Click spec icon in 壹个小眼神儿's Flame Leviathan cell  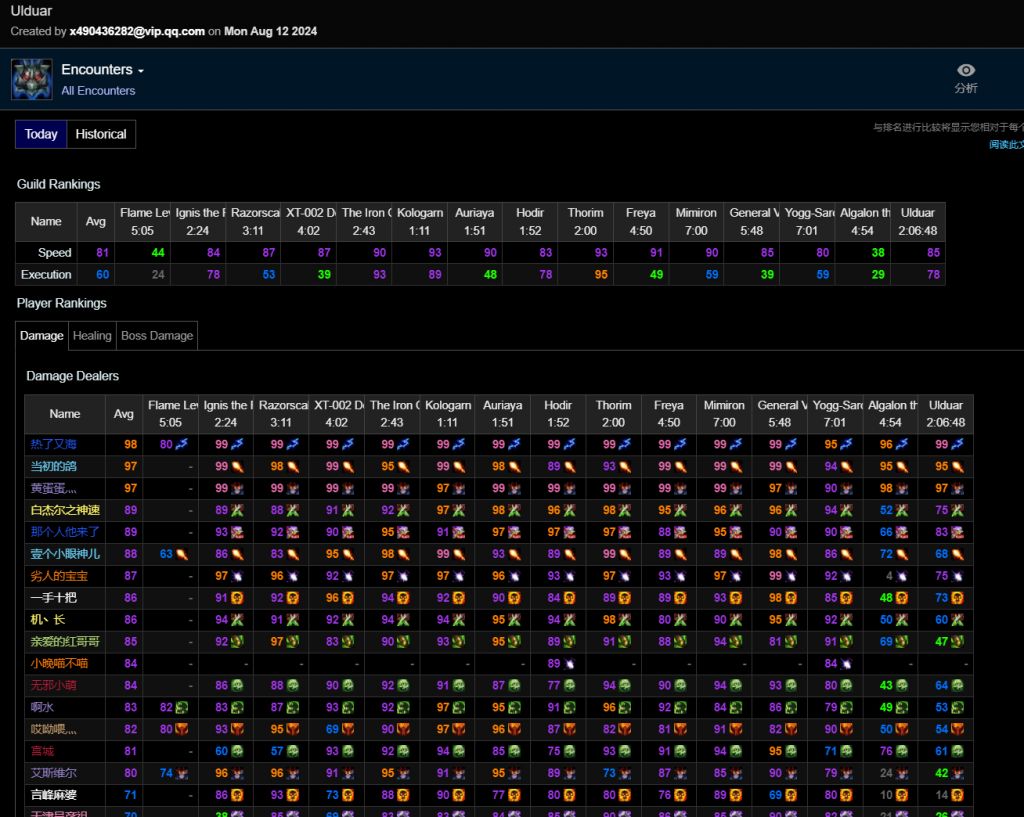pyautogui.click(x=182, y=554)
